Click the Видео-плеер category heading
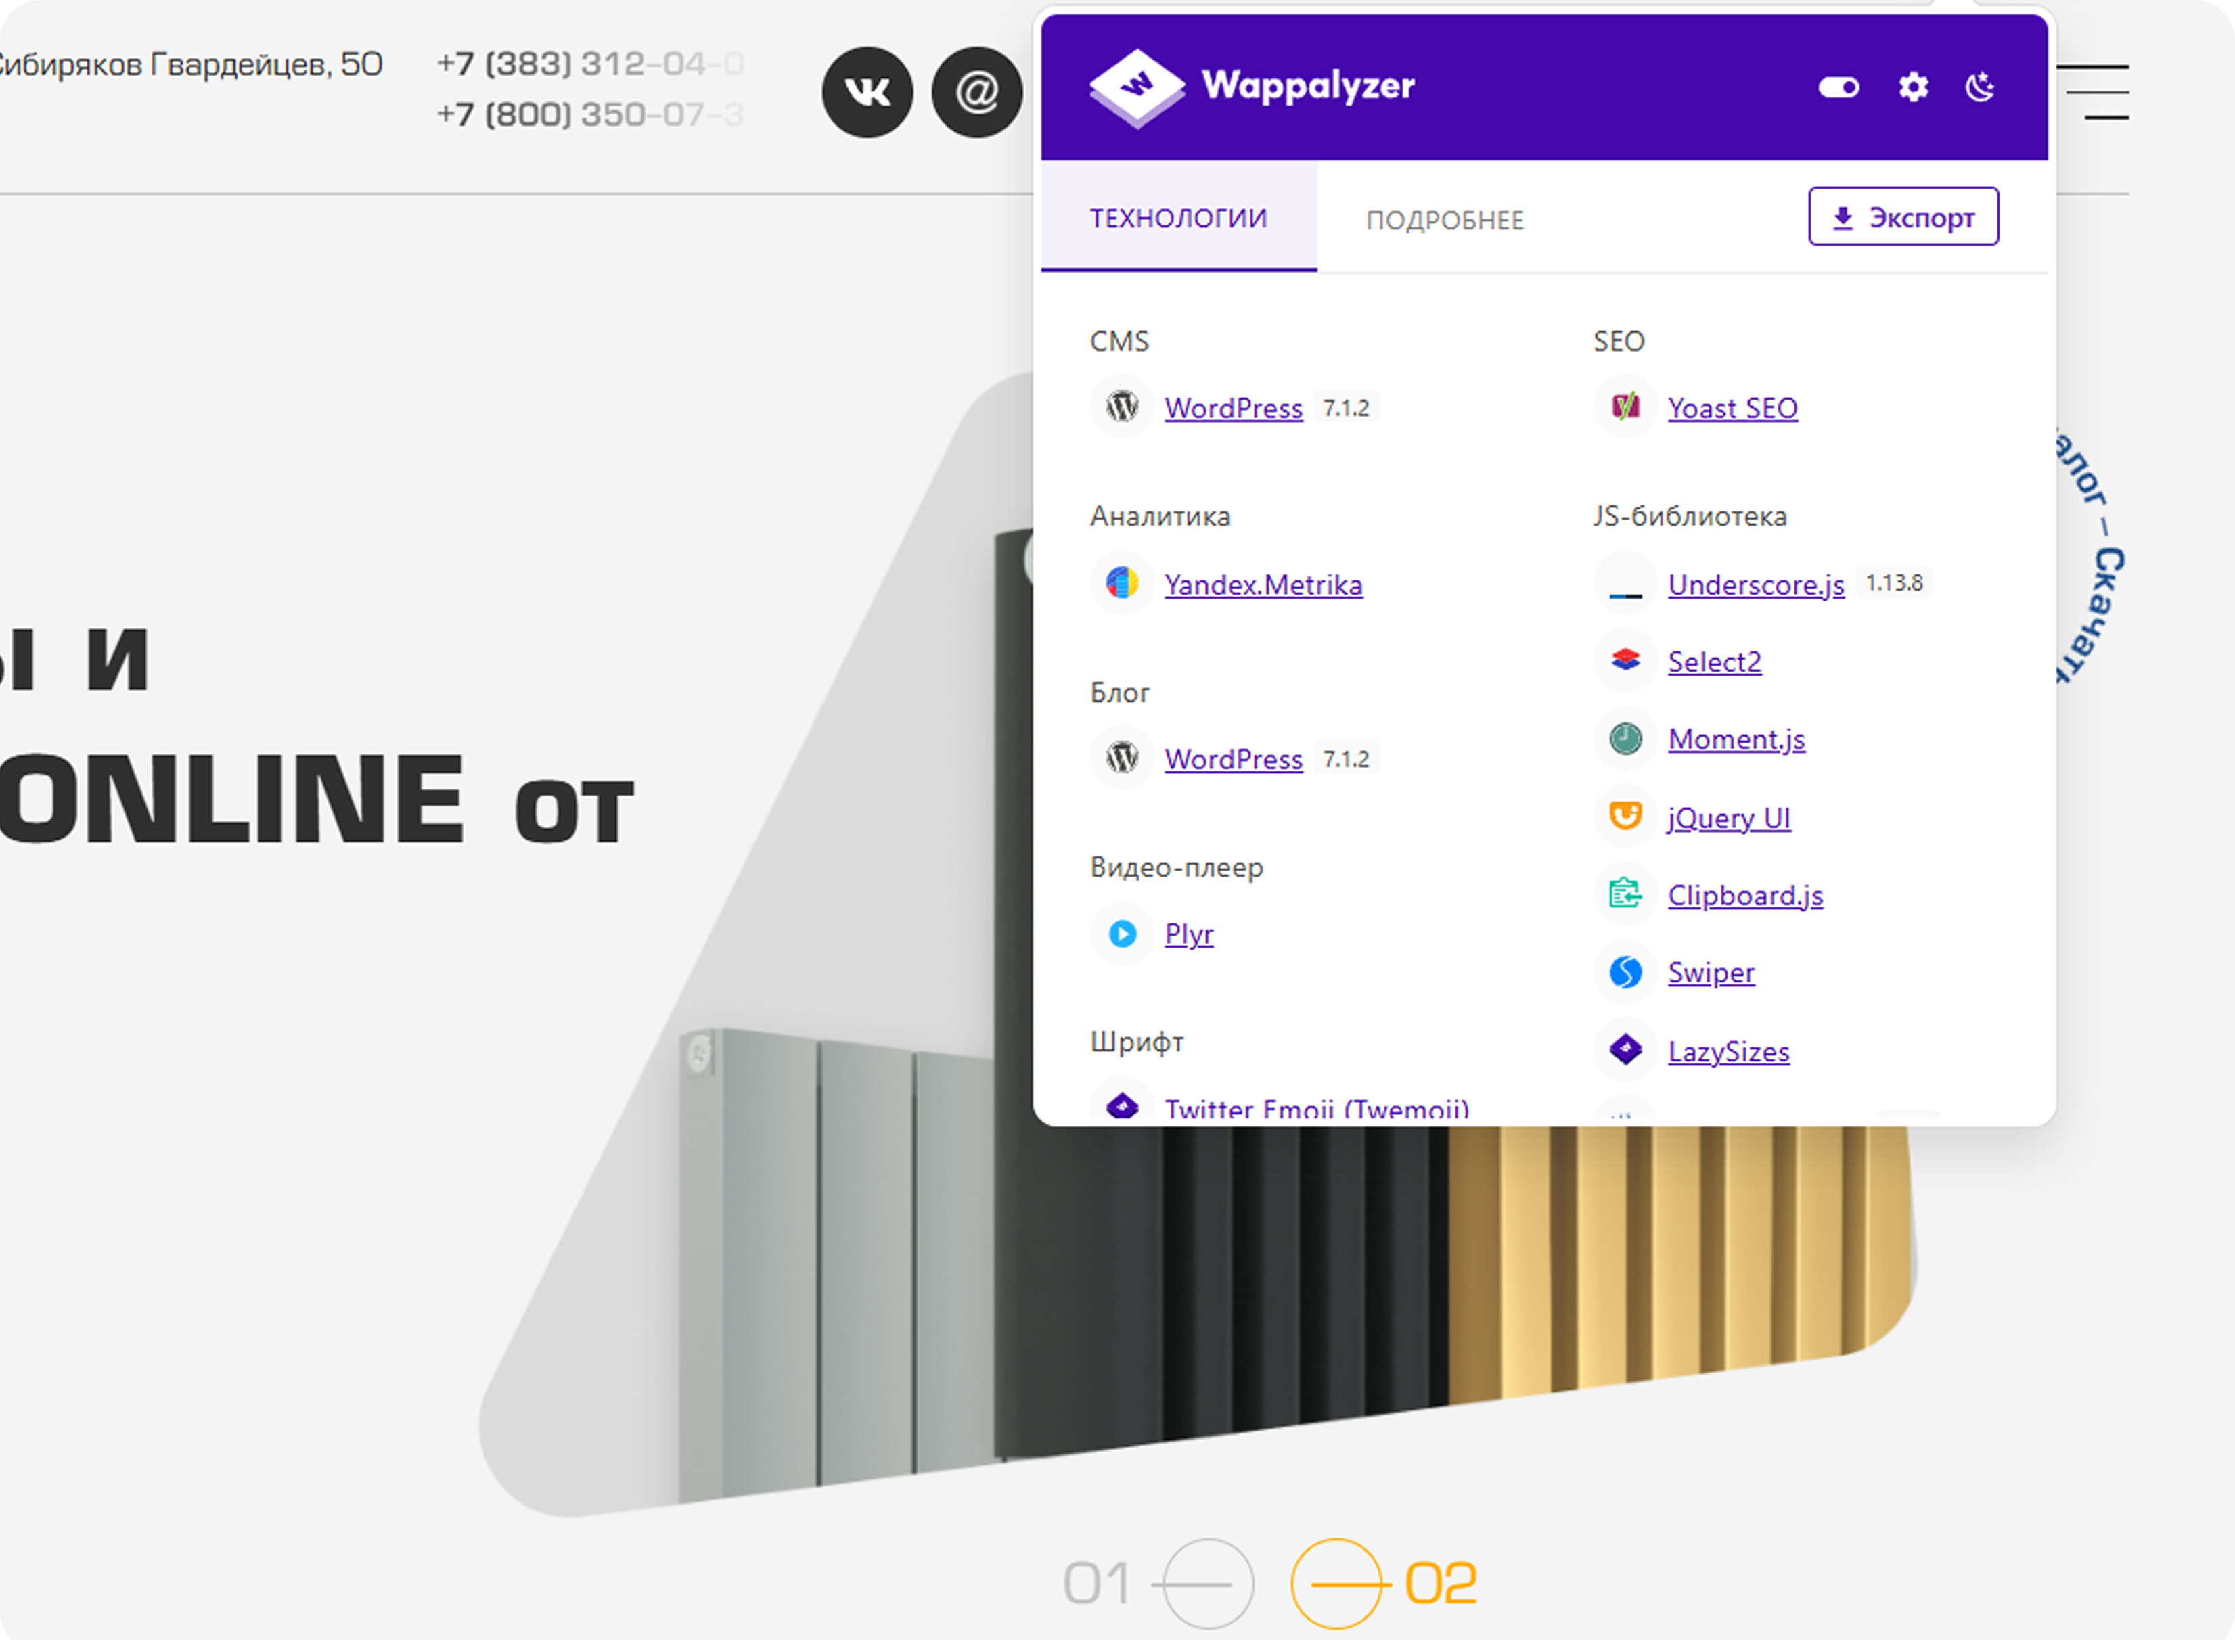 coord(1176,868)
